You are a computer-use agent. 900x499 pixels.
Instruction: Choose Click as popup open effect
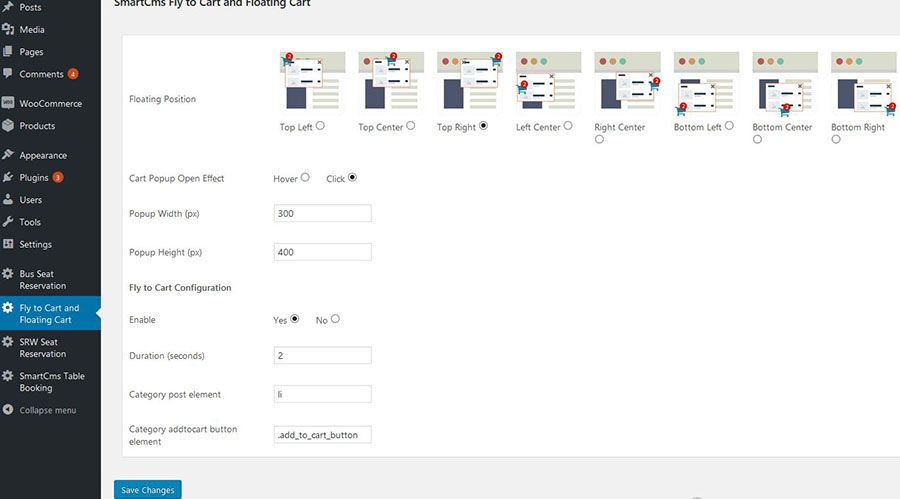[x=352, y=177]
